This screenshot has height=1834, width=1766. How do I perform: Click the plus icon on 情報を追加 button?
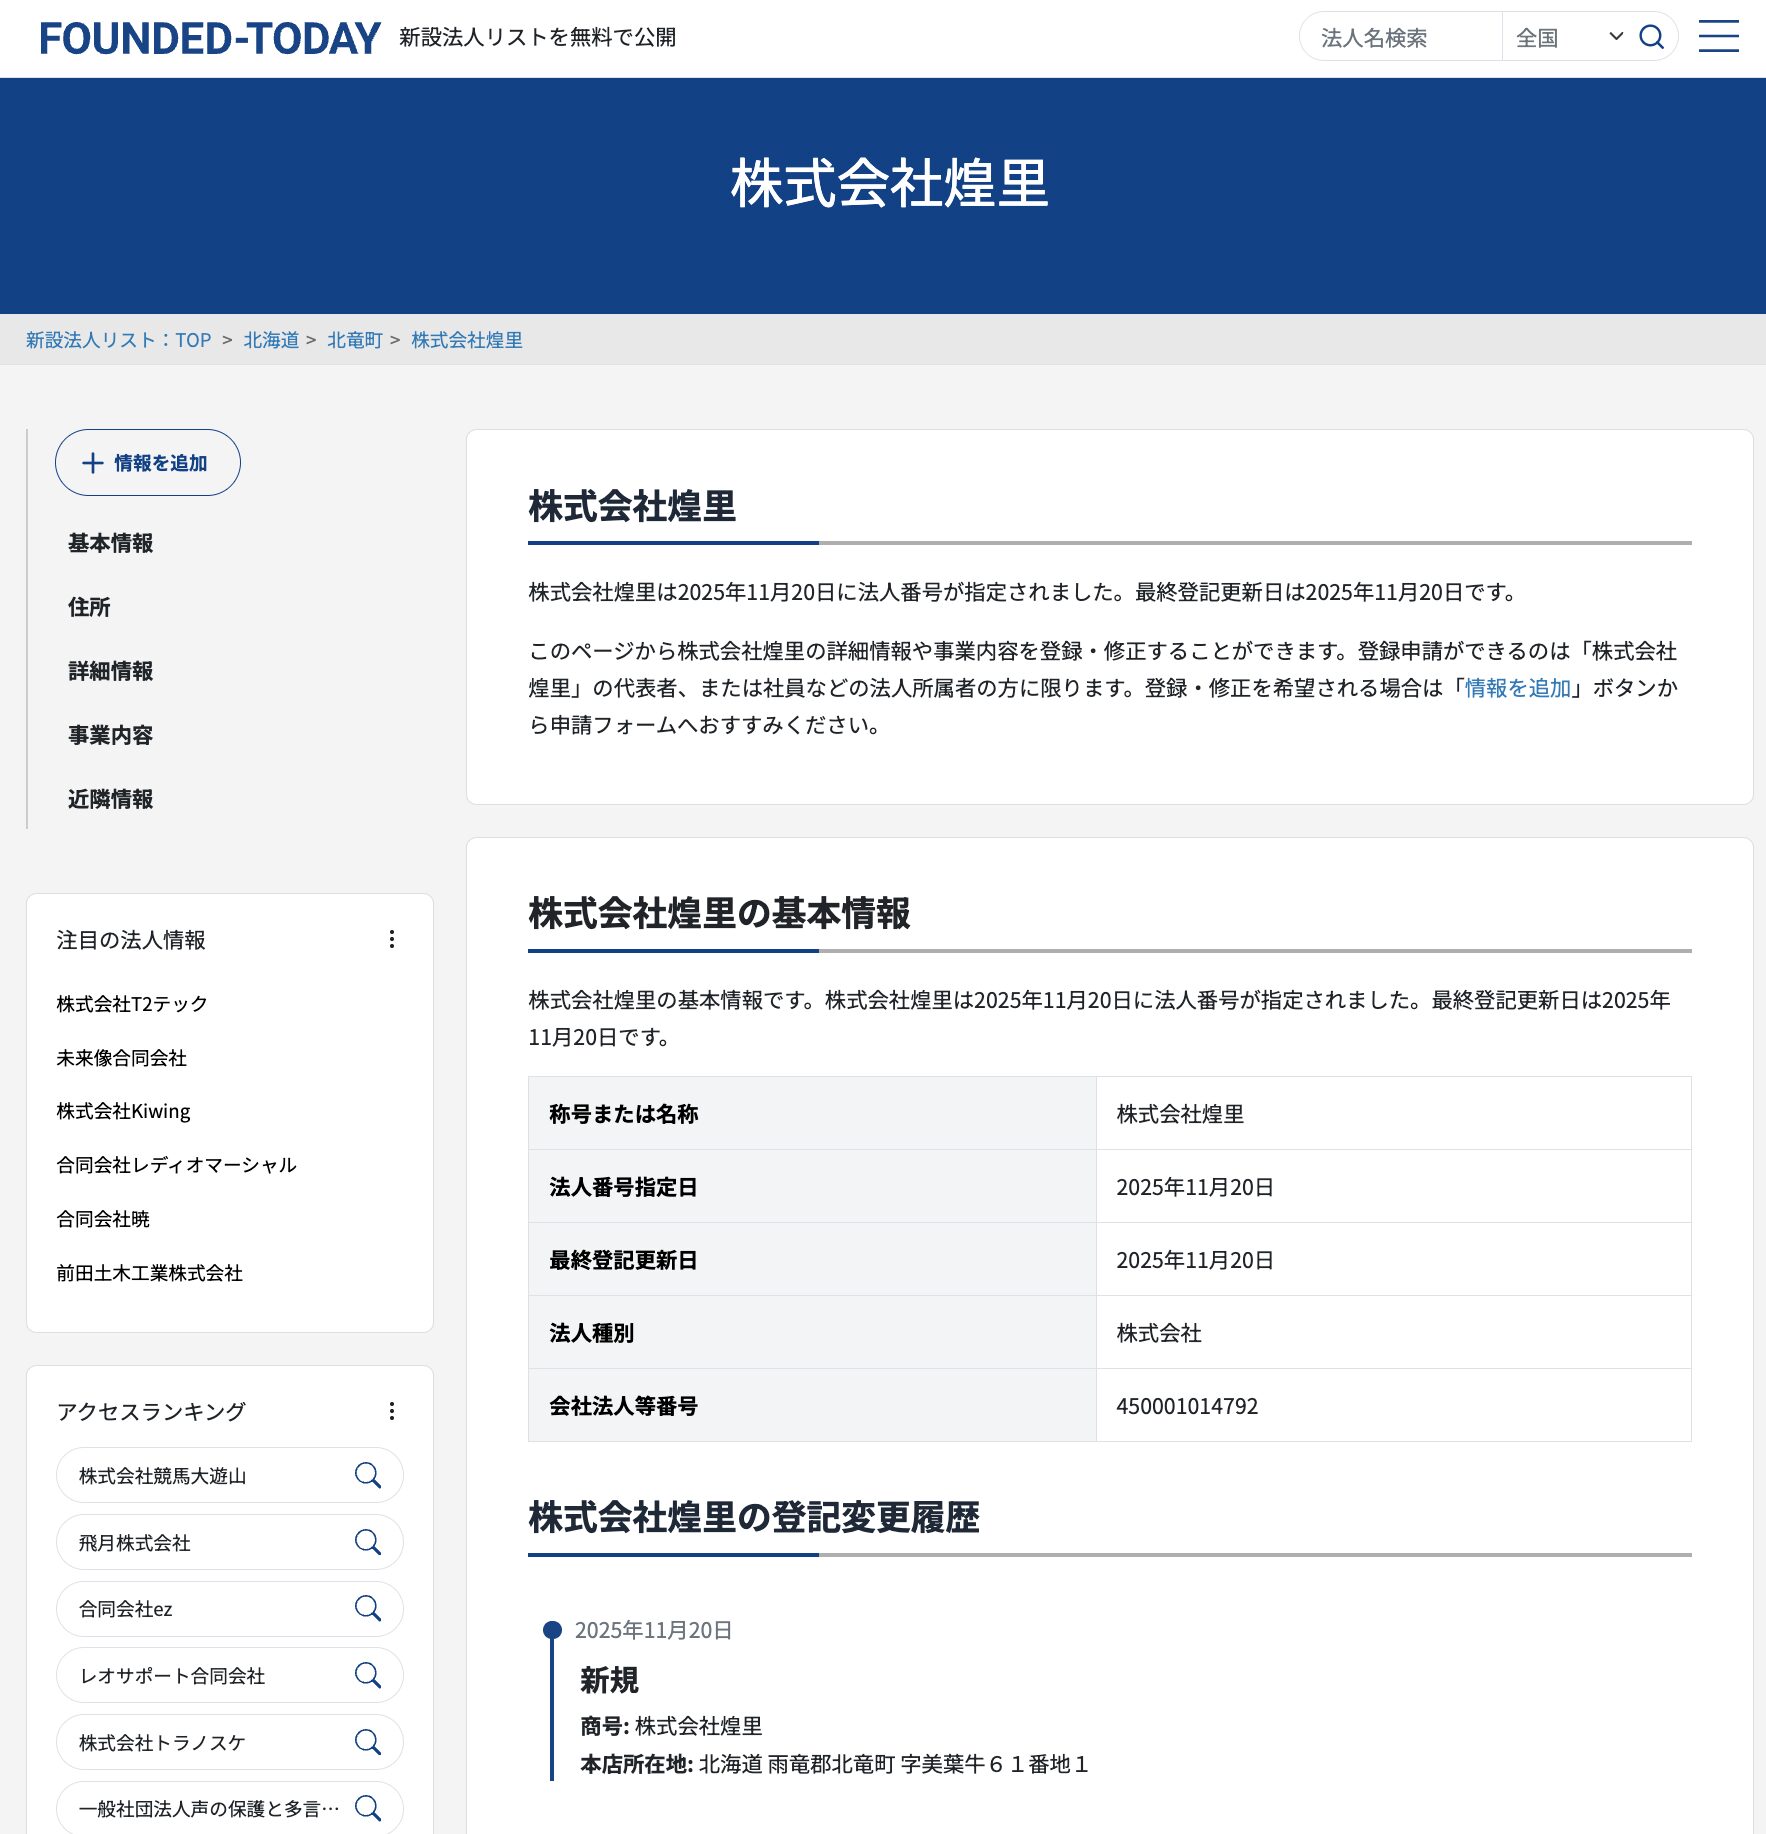(93, 462)
